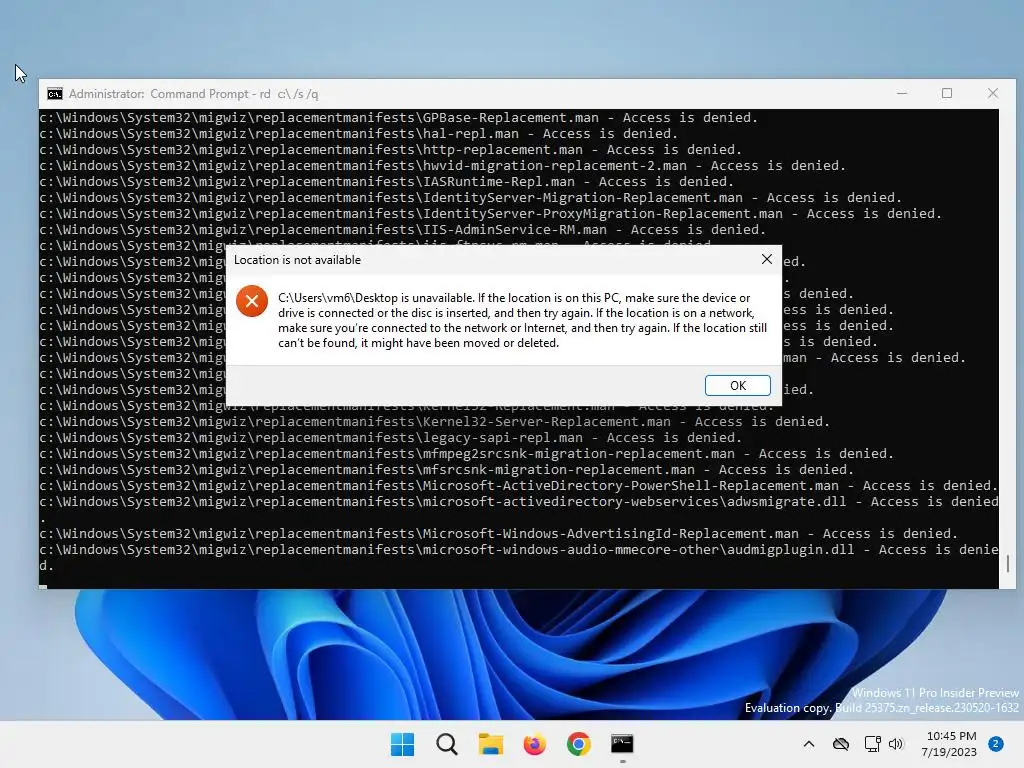1024x768 pixels.
Task: Click the IdentityServer-ProxyMigration-Replacement.man line
Action: point(490,214)
